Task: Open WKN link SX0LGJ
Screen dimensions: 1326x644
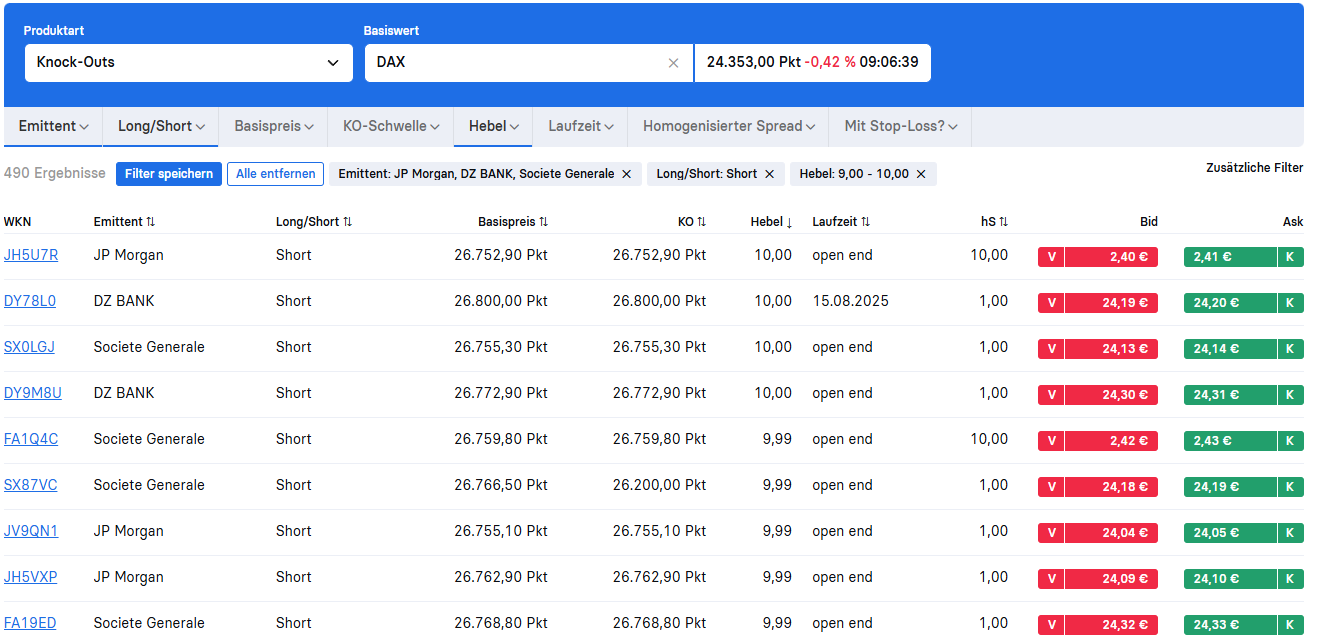Action: coord(29,347)
